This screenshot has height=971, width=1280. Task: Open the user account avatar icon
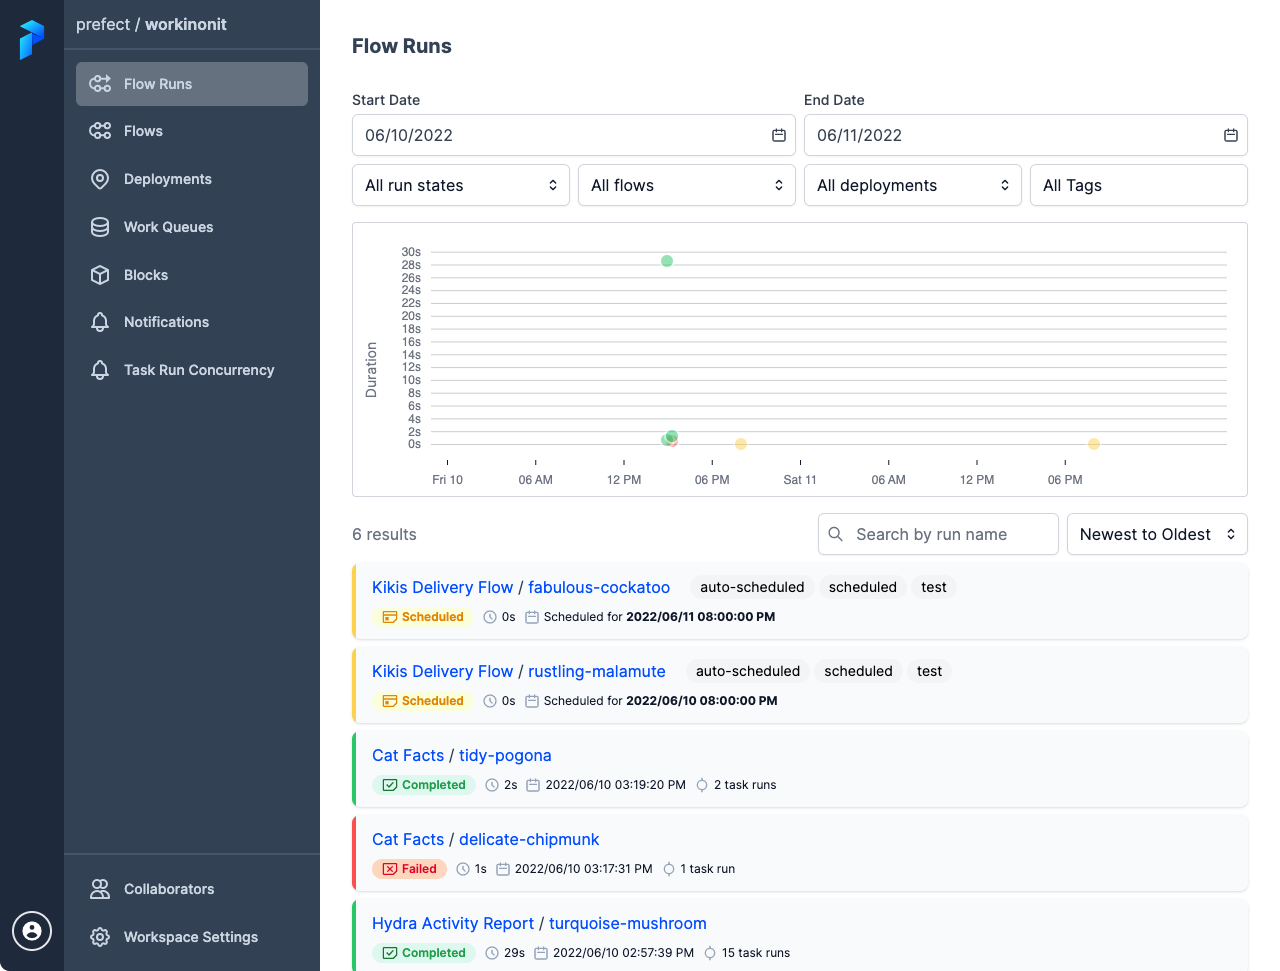pos(32,931)
